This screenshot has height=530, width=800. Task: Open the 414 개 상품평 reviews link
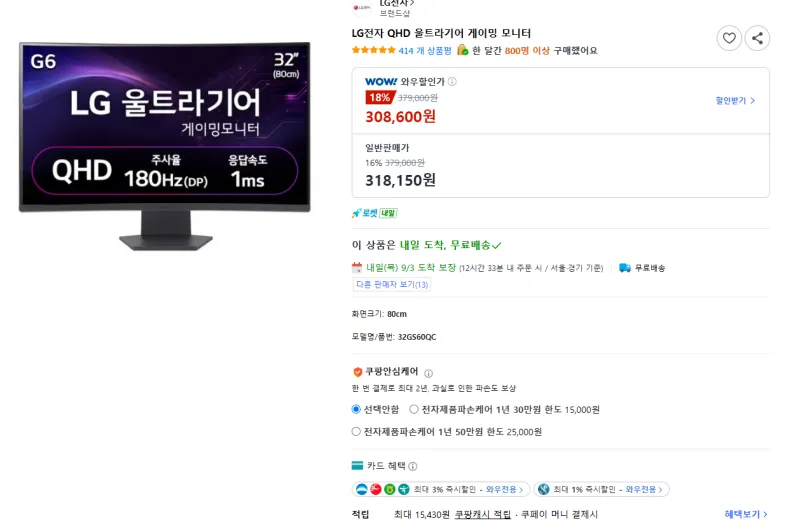pos(425,51)
